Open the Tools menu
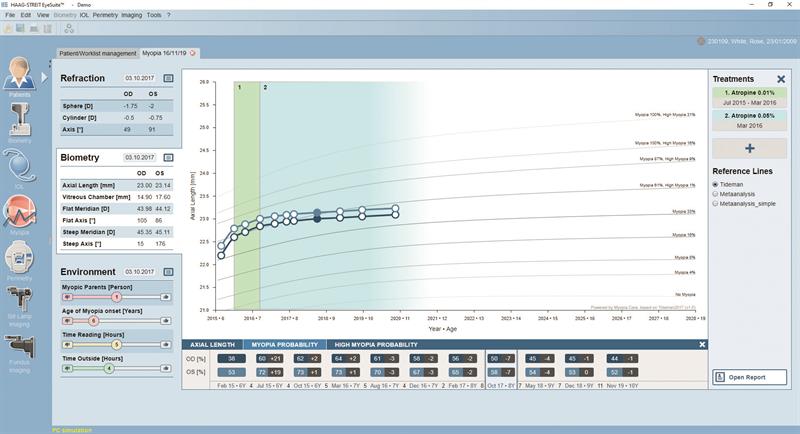Image resolution: width=800 pixels, height=434 pixels. pos(154,15)
